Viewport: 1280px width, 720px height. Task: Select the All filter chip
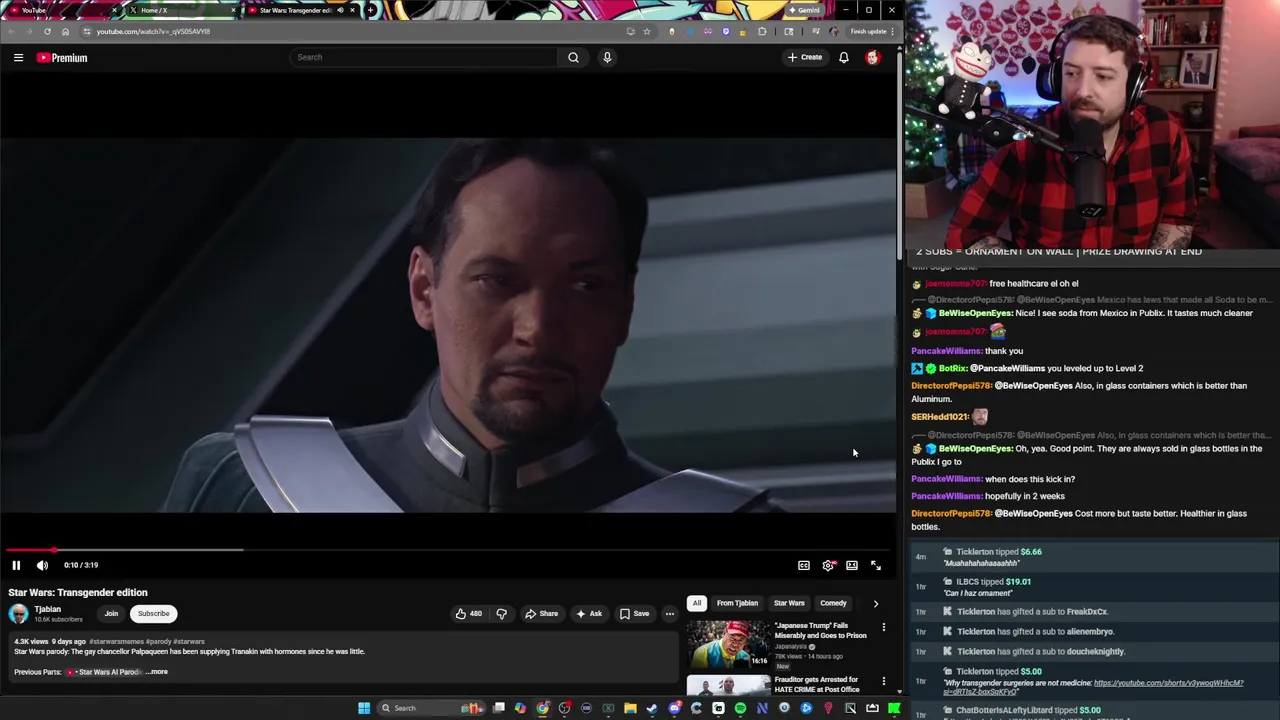pyautogui.click(x=696, y=603)
